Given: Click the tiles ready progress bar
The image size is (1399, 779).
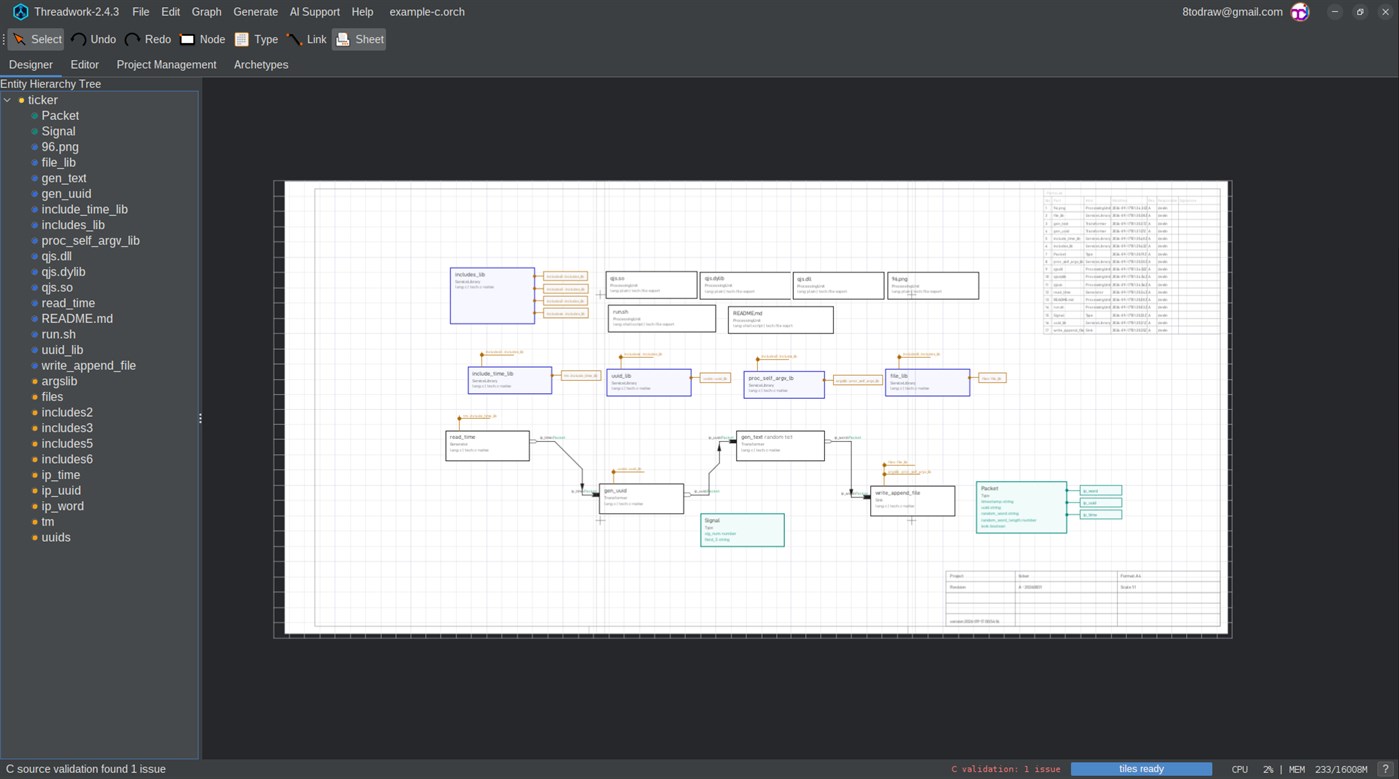Looking at the screenshot, I should pyautogui.click(x=1141, y=769).
